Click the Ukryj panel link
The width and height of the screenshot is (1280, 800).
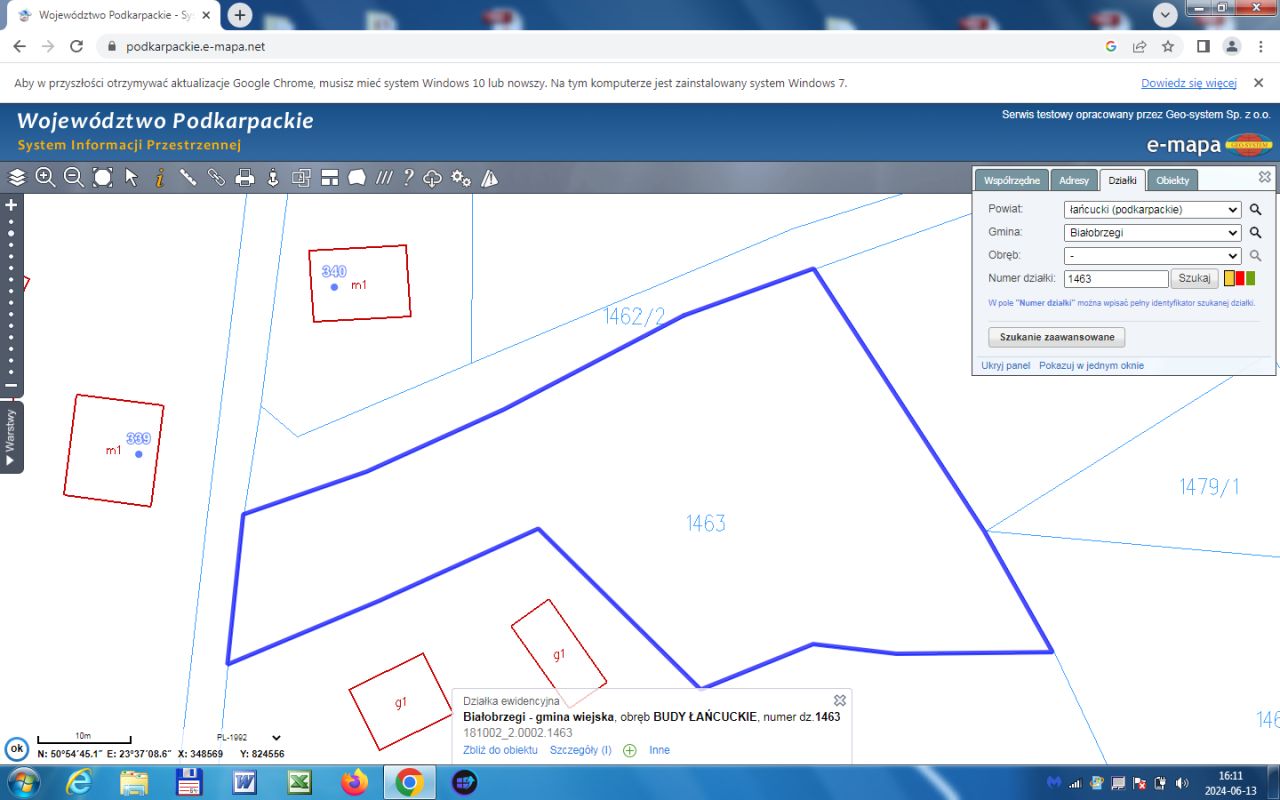[x=1006, y=366]
